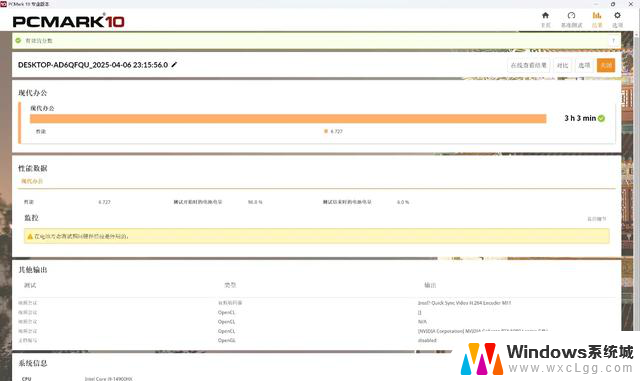Open the Benchmarks gauge icon
640x381 pixels.
(x=571, y=16)
